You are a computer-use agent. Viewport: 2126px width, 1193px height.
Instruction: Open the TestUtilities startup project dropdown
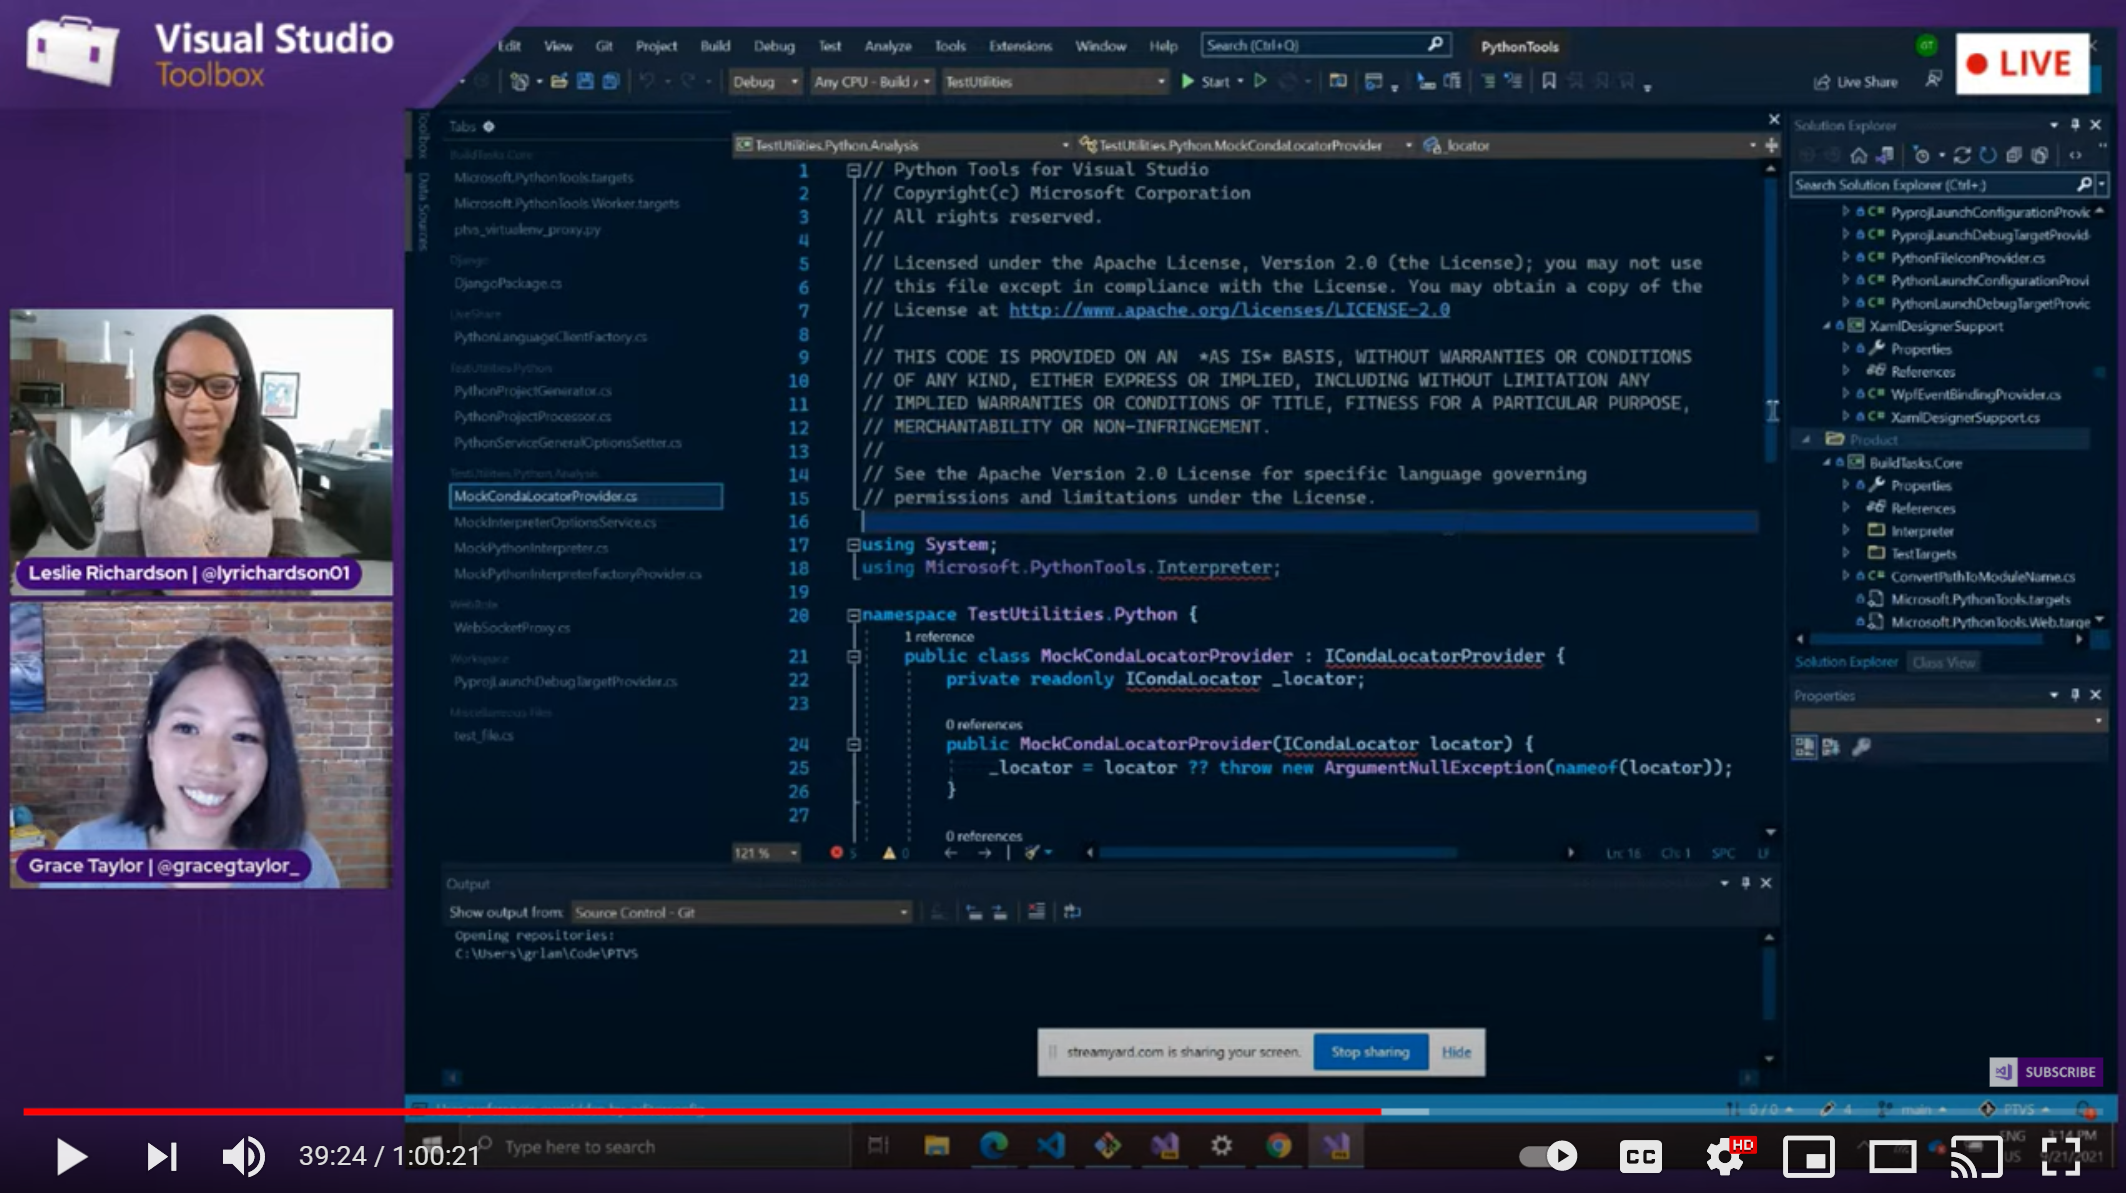pos(1054,82)
